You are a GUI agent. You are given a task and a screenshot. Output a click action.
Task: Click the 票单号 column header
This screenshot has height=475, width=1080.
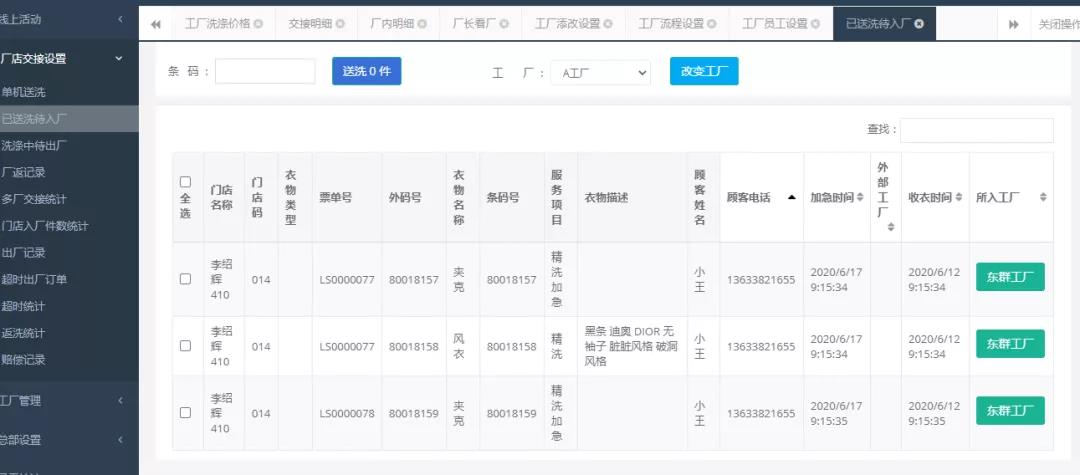pyautogui.click(x=347, y=198)
